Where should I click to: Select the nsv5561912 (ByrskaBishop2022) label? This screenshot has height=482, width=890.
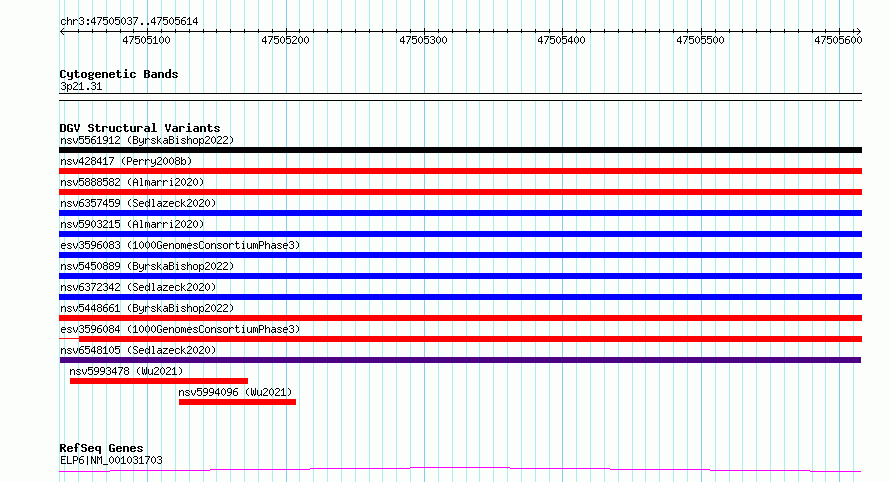coord(147,140)
